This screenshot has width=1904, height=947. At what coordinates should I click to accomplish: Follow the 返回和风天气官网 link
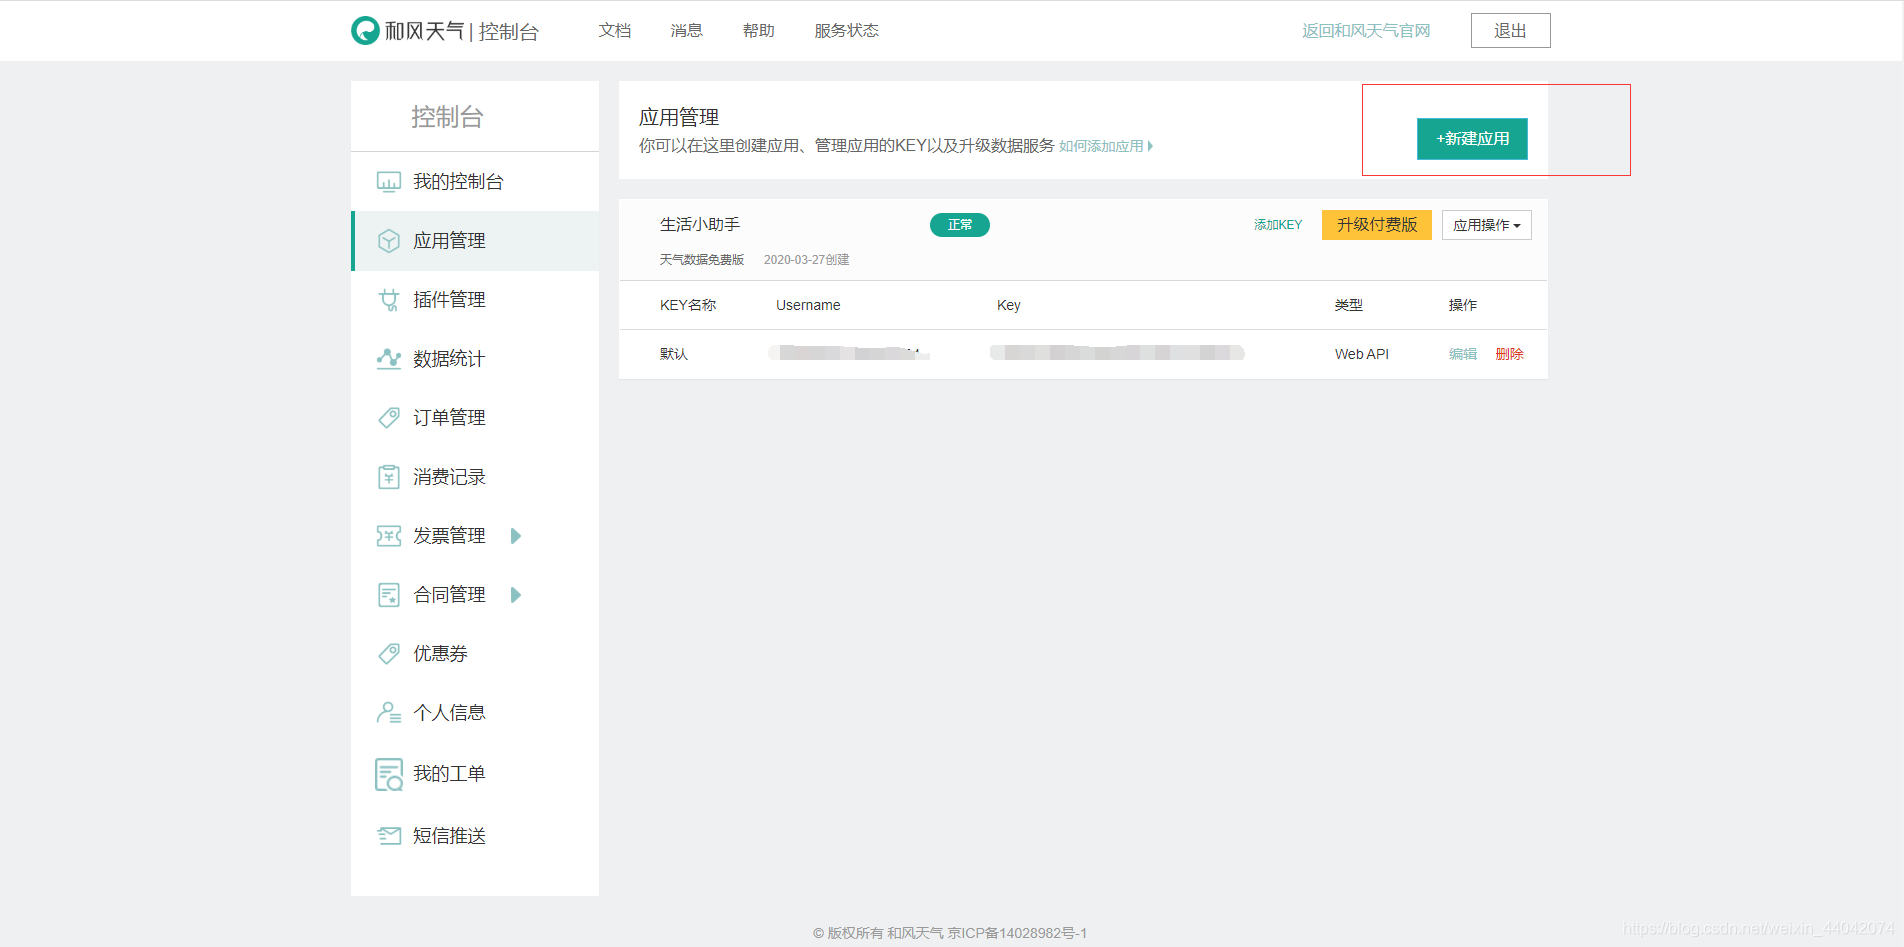coord(1365,30)
